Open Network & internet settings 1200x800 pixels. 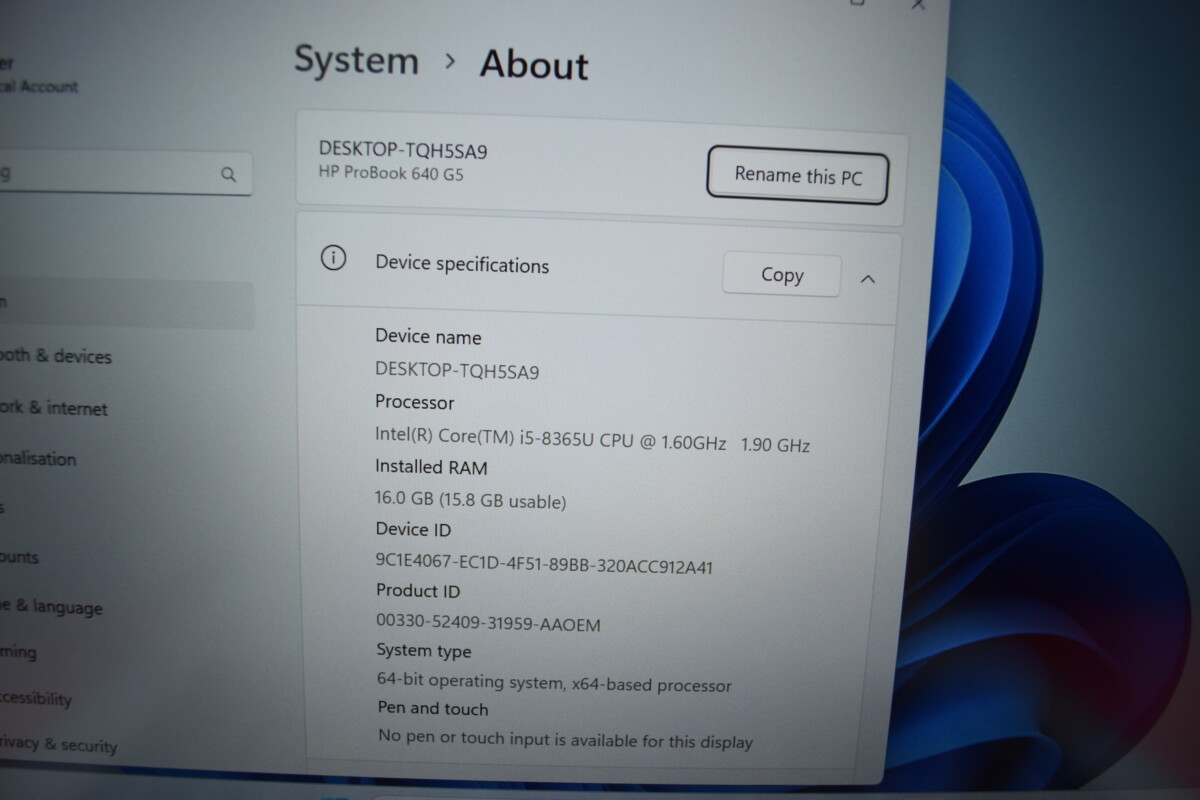[54, 408]
